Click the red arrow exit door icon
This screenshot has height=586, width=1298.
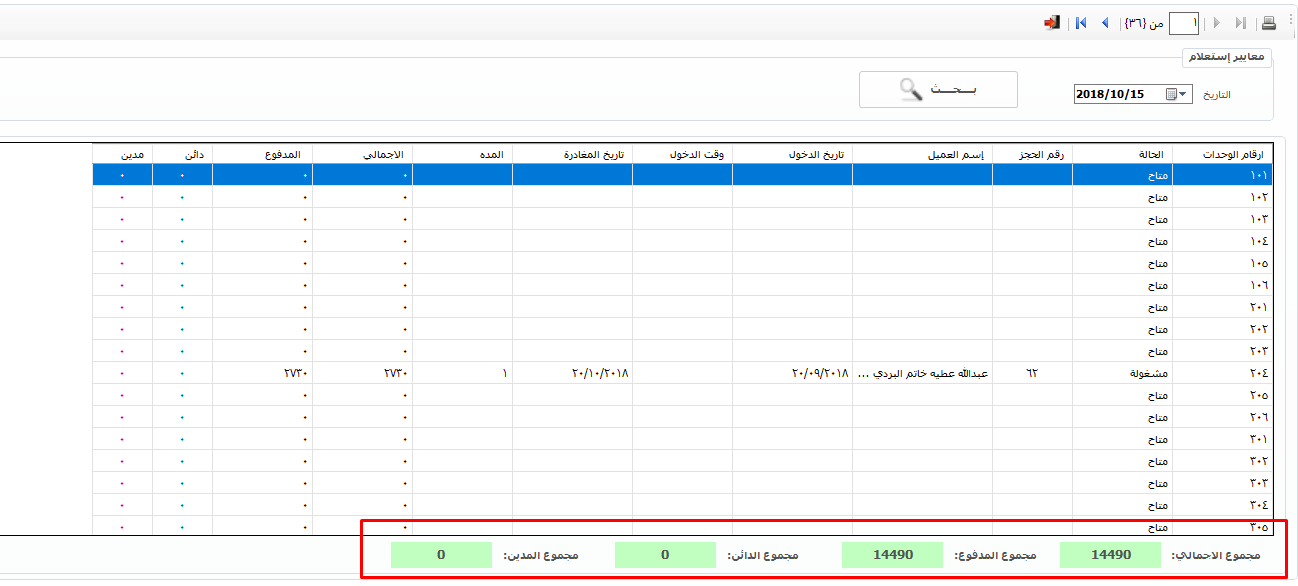tap(1052, 23)
